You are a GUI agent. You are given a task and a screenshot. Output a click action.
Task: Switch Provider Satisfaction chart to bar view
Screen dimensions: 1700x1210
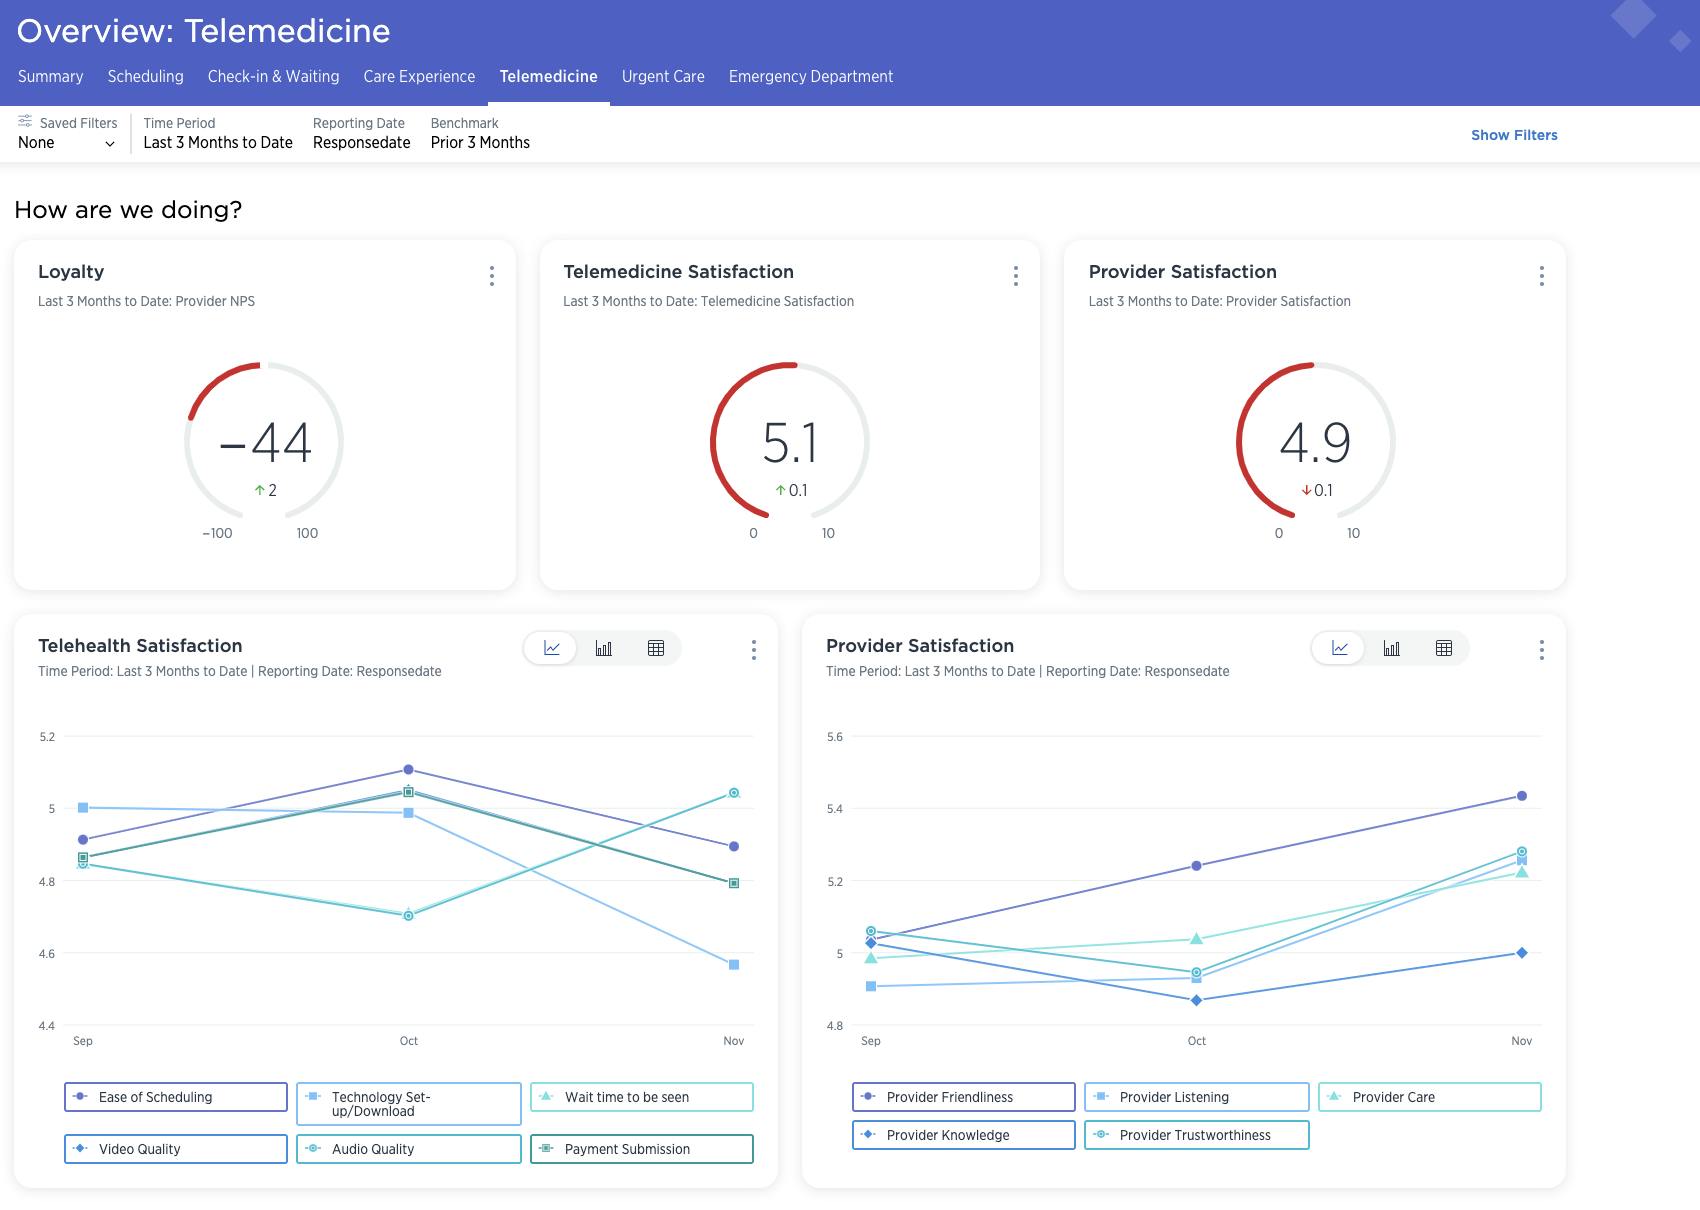(1391, 648)
